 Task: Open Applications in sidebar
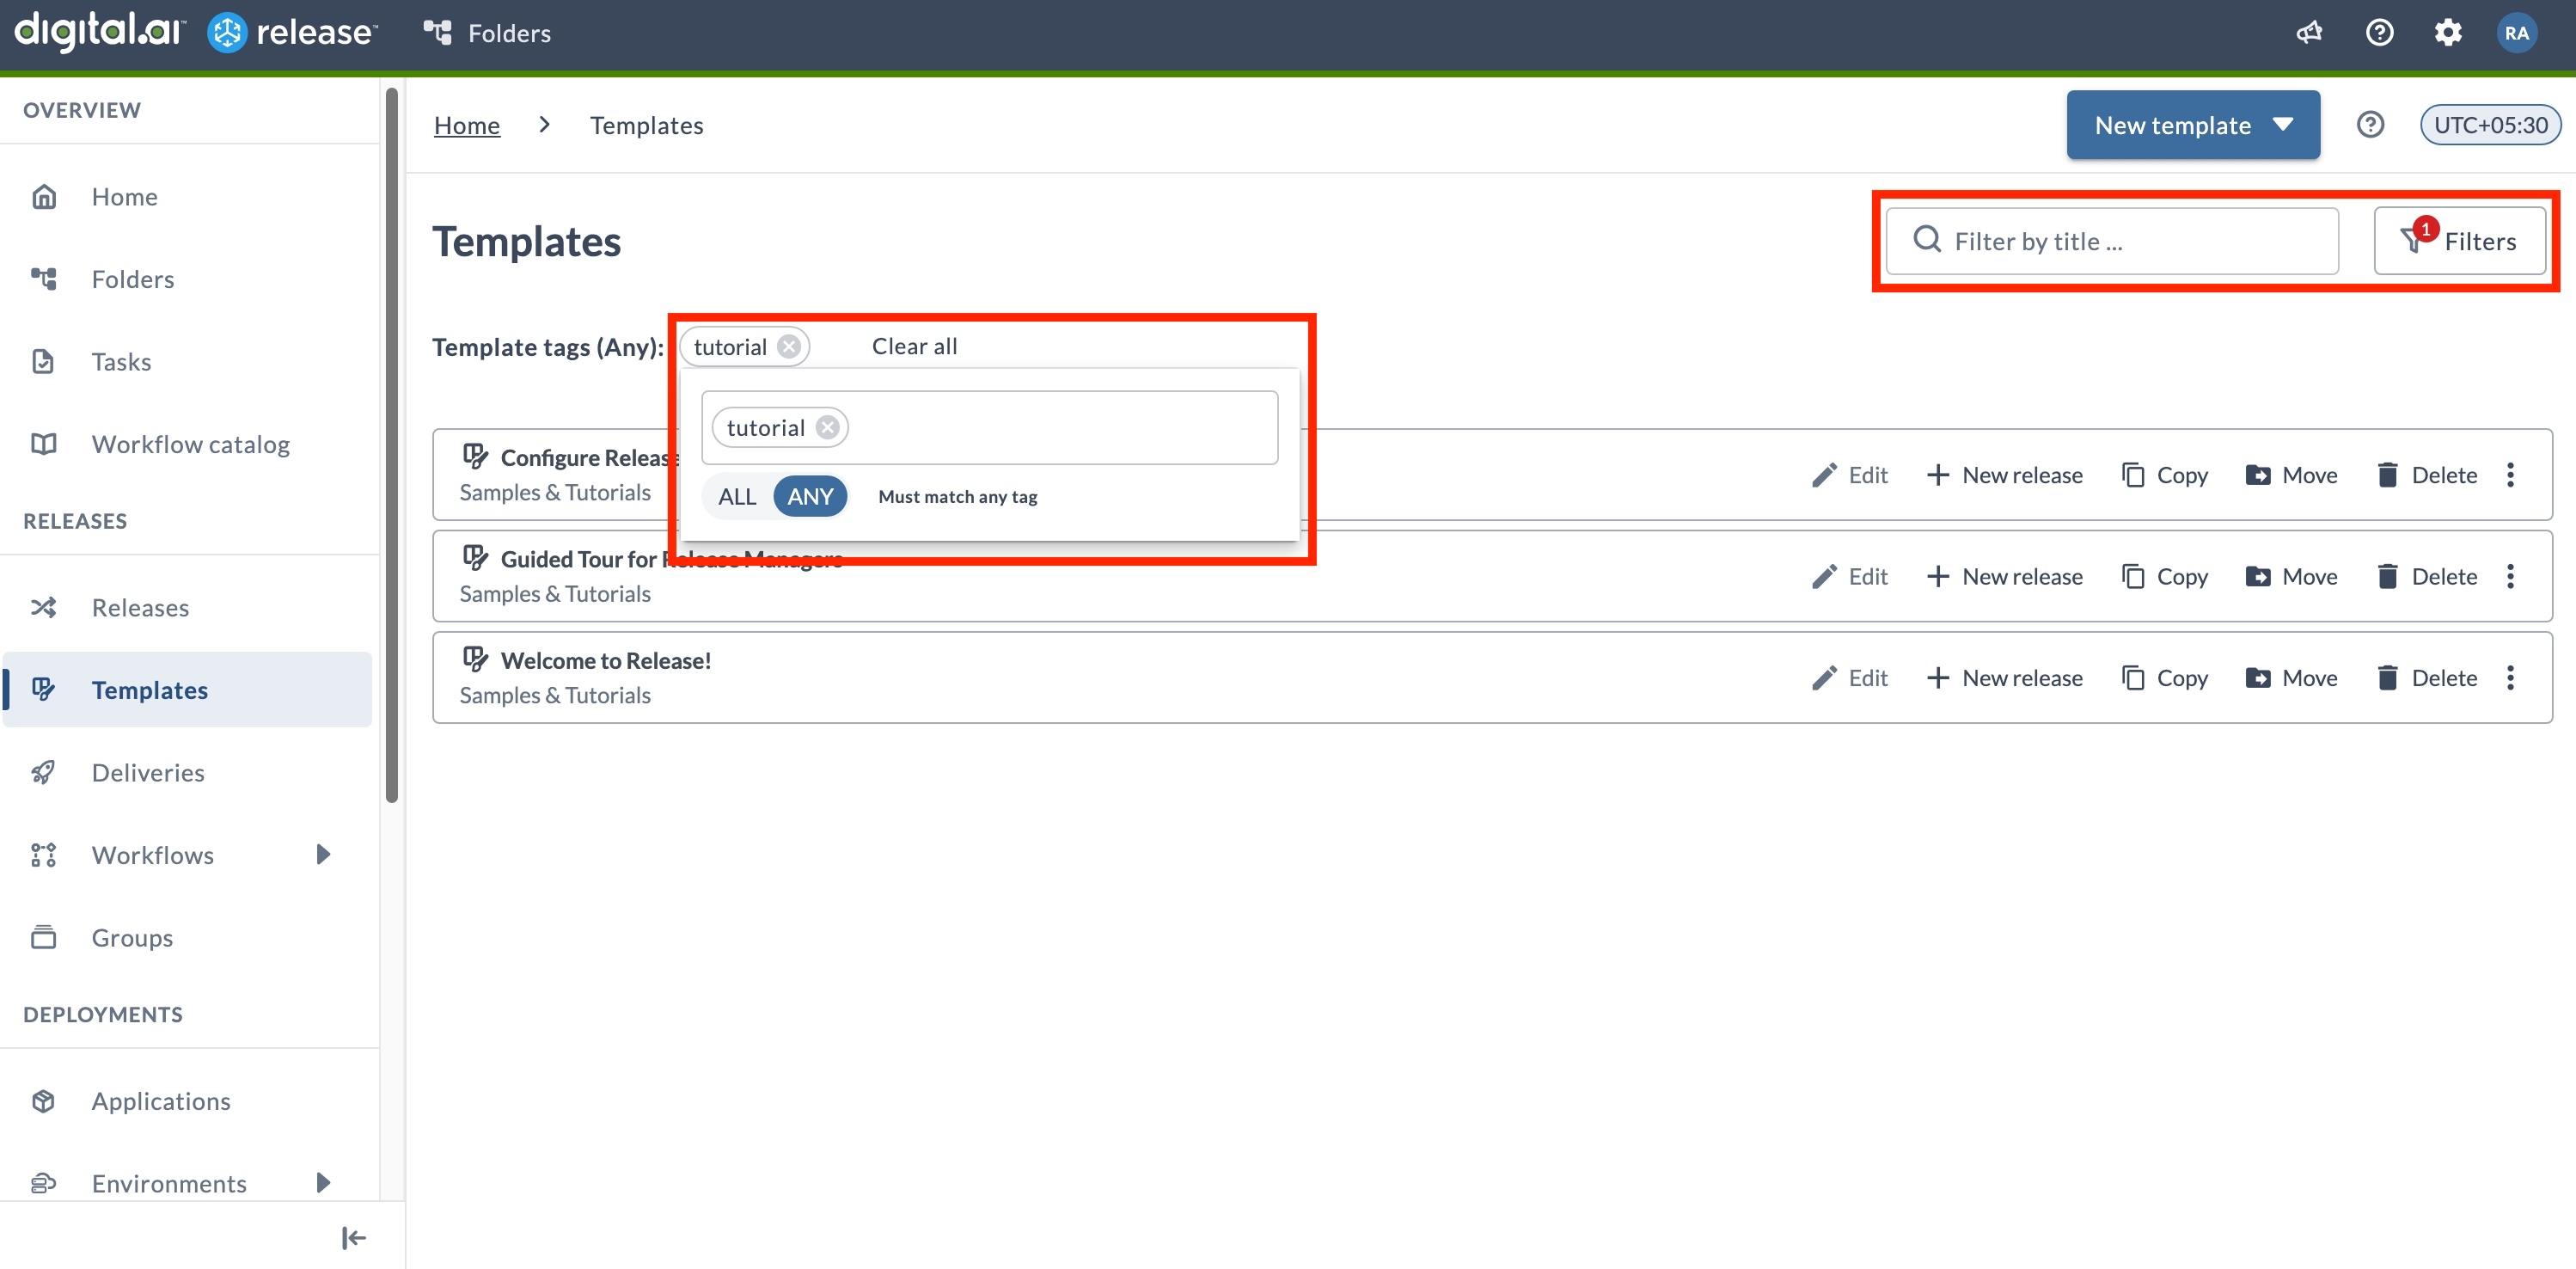[188, 1101]
